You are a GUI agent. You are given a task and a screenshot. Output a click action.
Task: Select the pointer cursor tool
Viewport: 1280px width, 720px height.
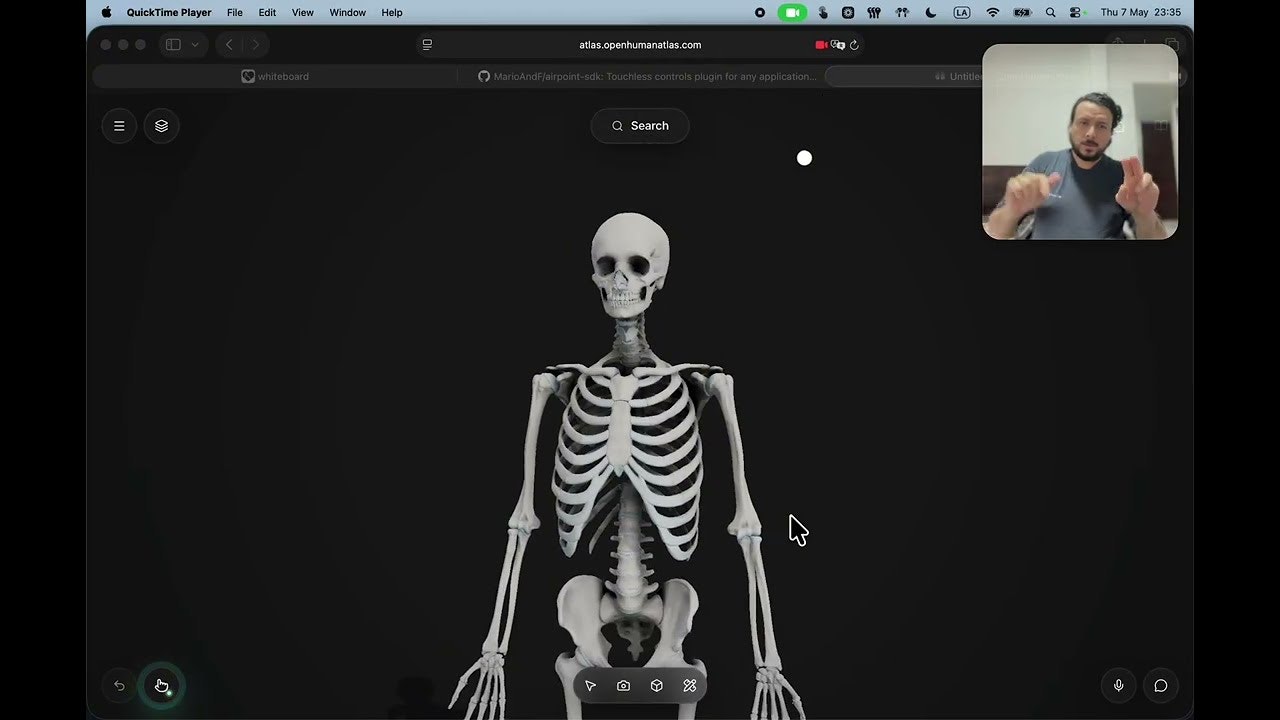click(x=590, y=686)
